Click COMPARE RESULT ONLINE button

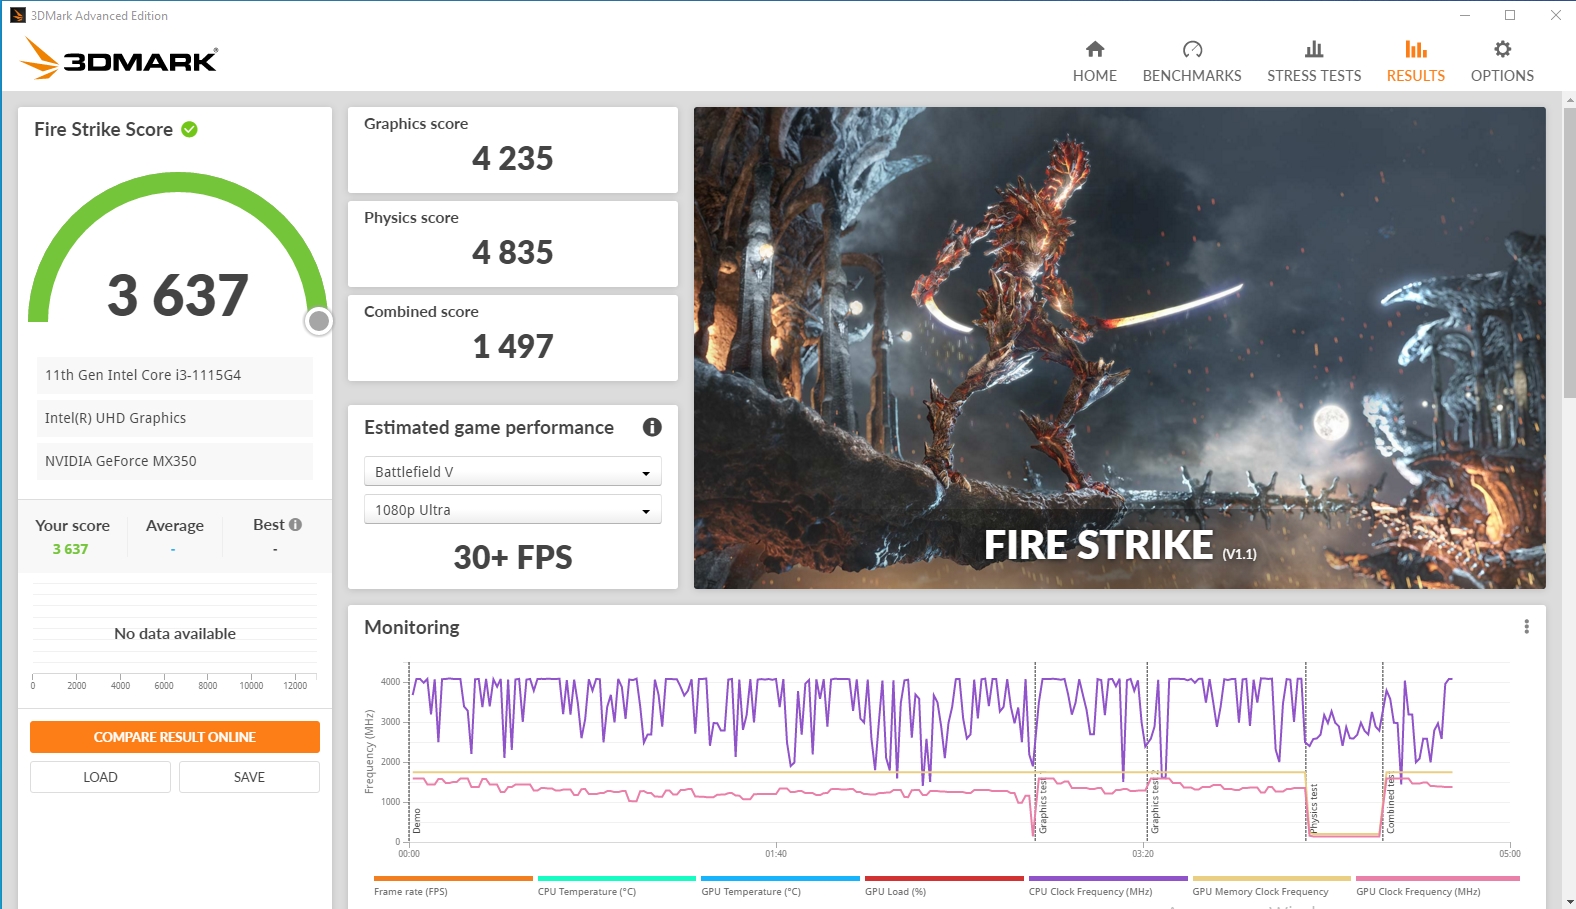tap(175, 737)
